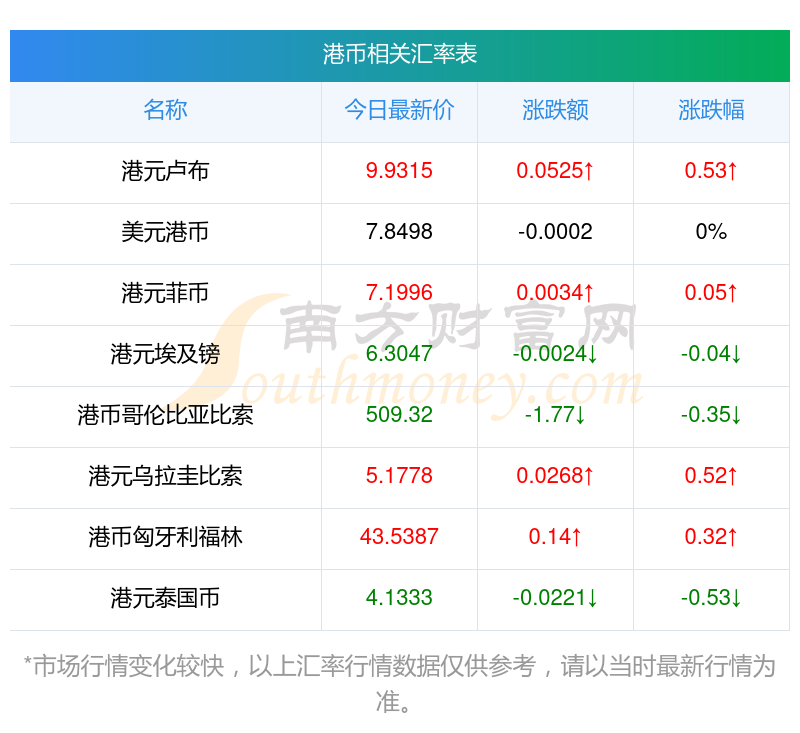This screenshot has height=733, width=800.
Task: Click the percentage -0.53↓ for 港元泰国币
Action: pos(711,598)
